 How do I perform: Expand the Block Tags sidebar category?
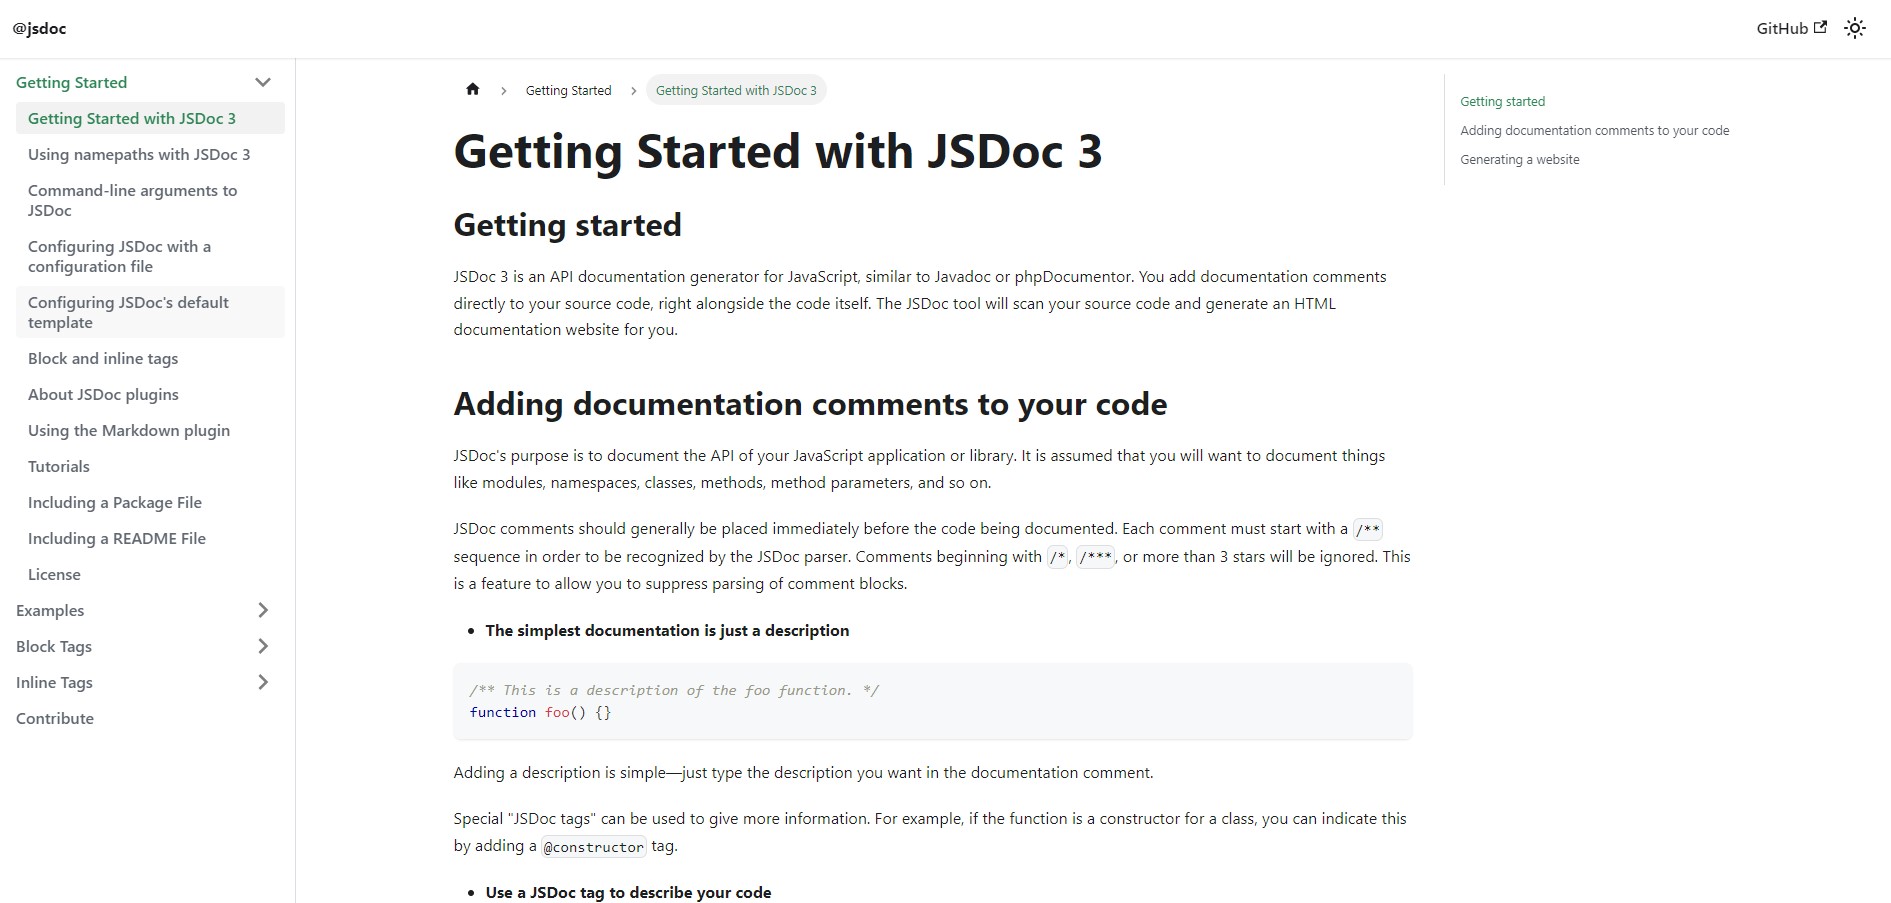[263, 647]
